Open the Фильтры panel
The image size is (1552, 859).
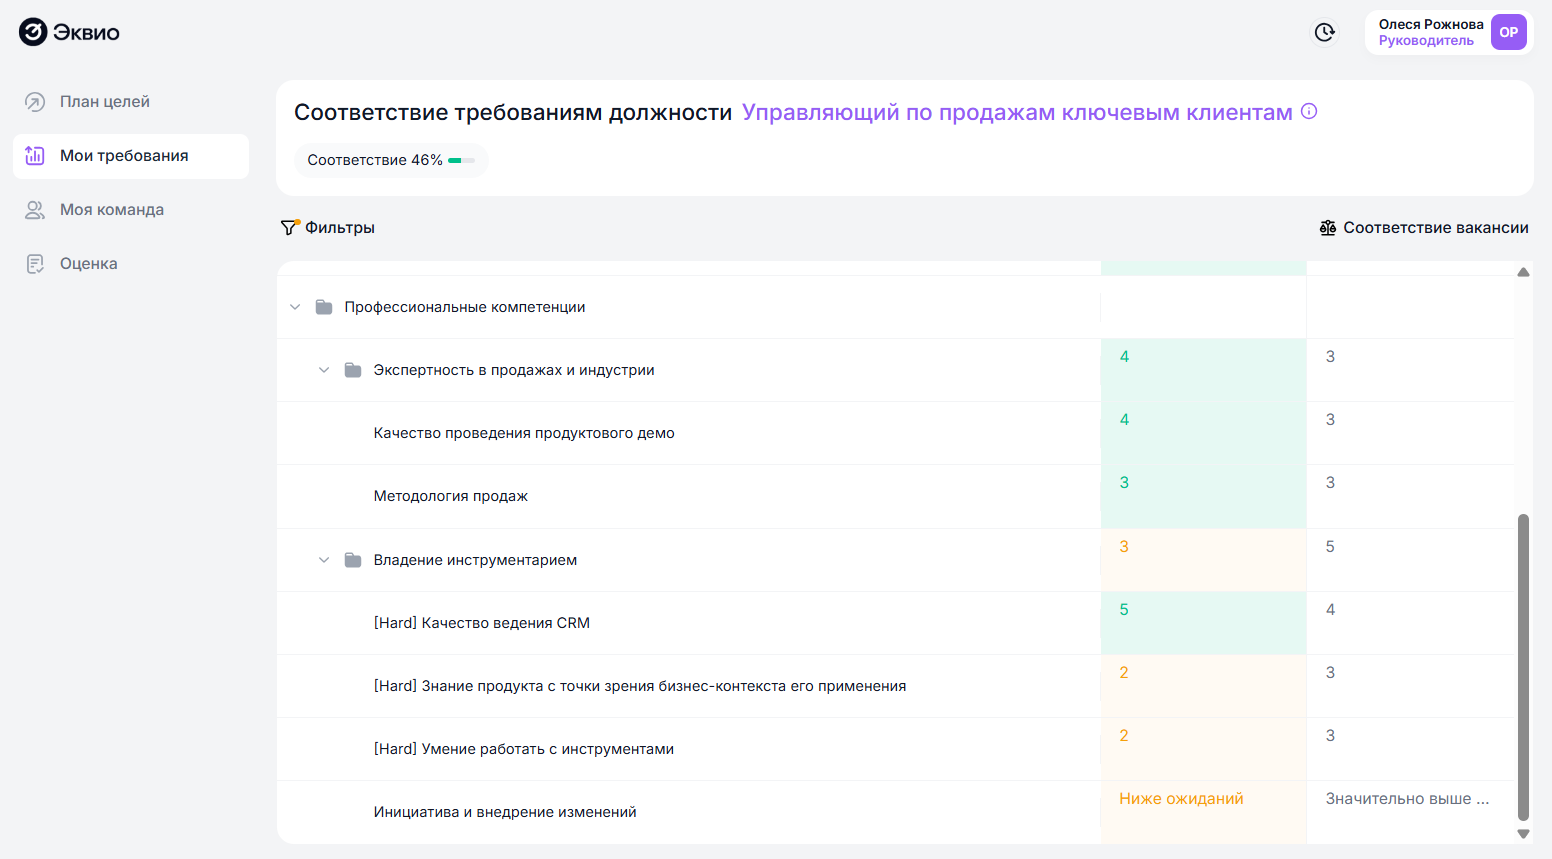click(328, 228)
